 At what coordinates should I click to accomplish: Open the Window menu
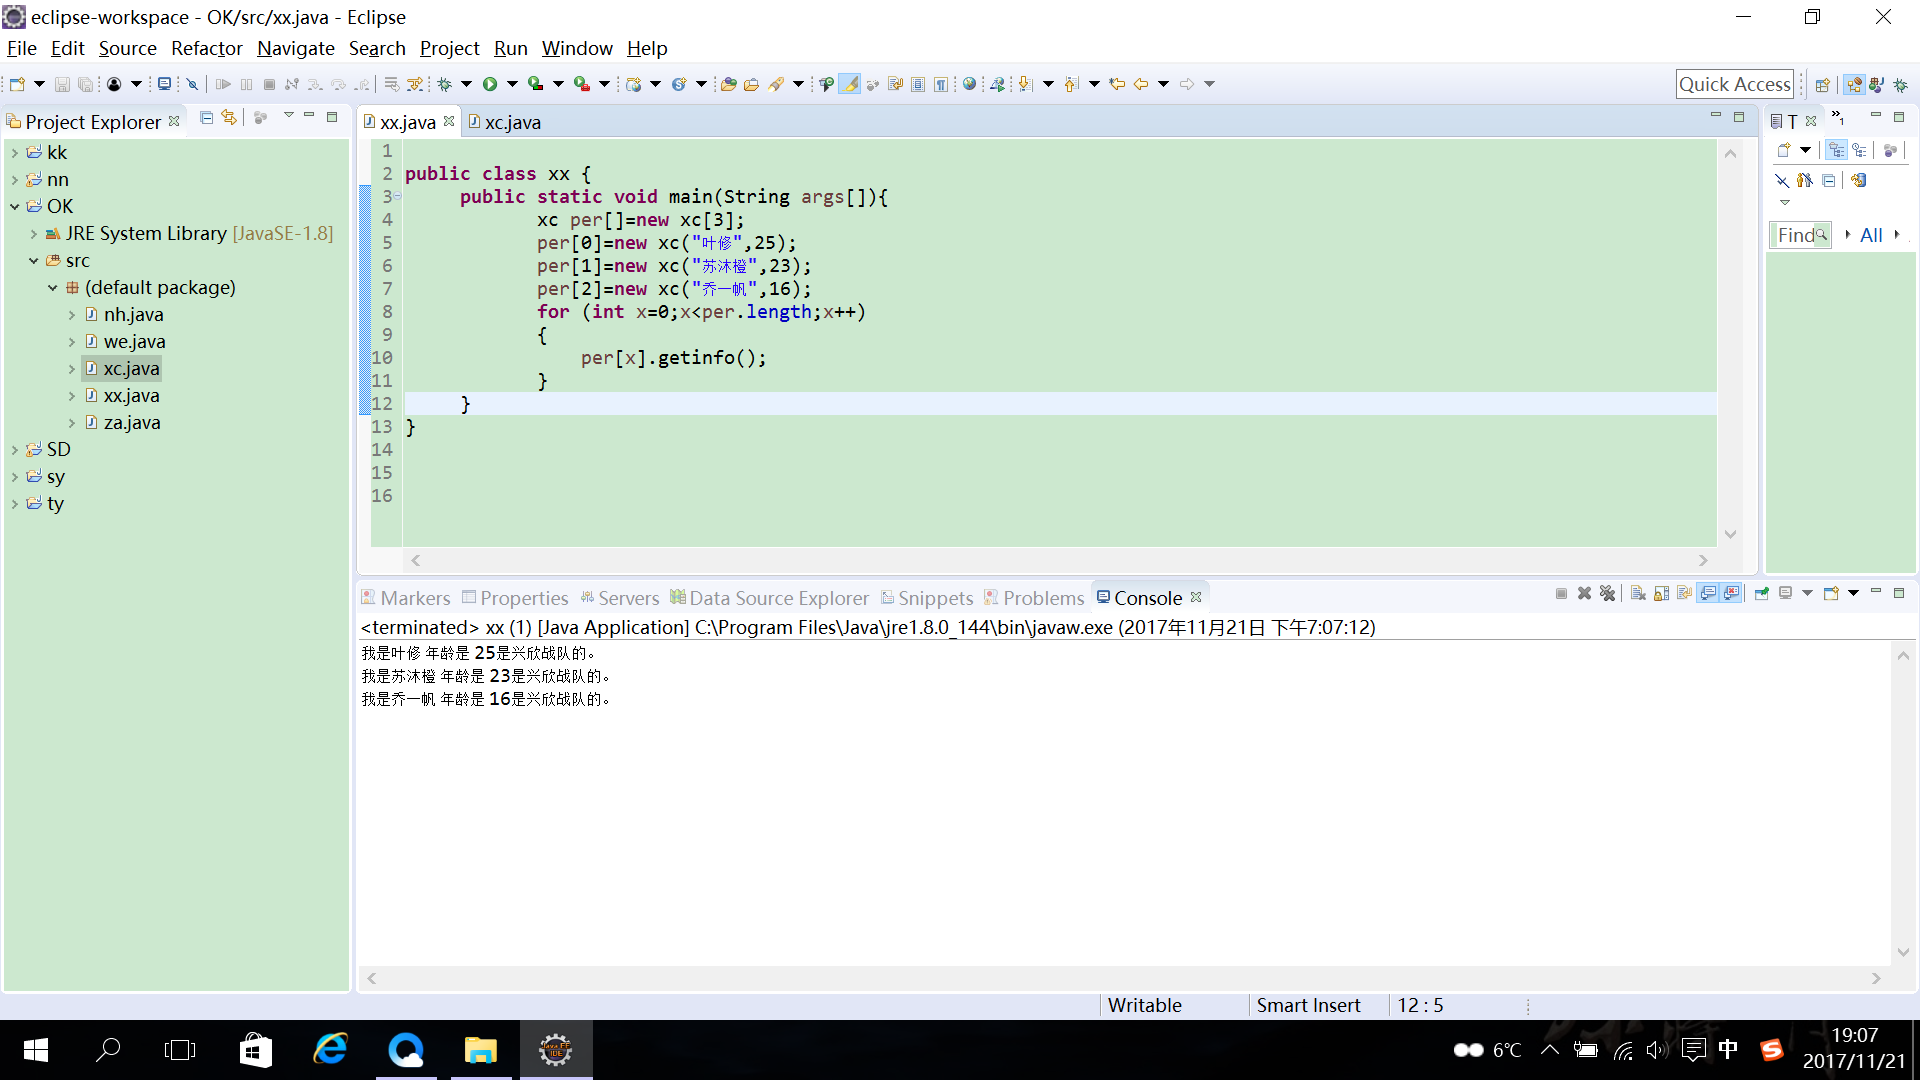pyautogui.click(x=577, y=48)
